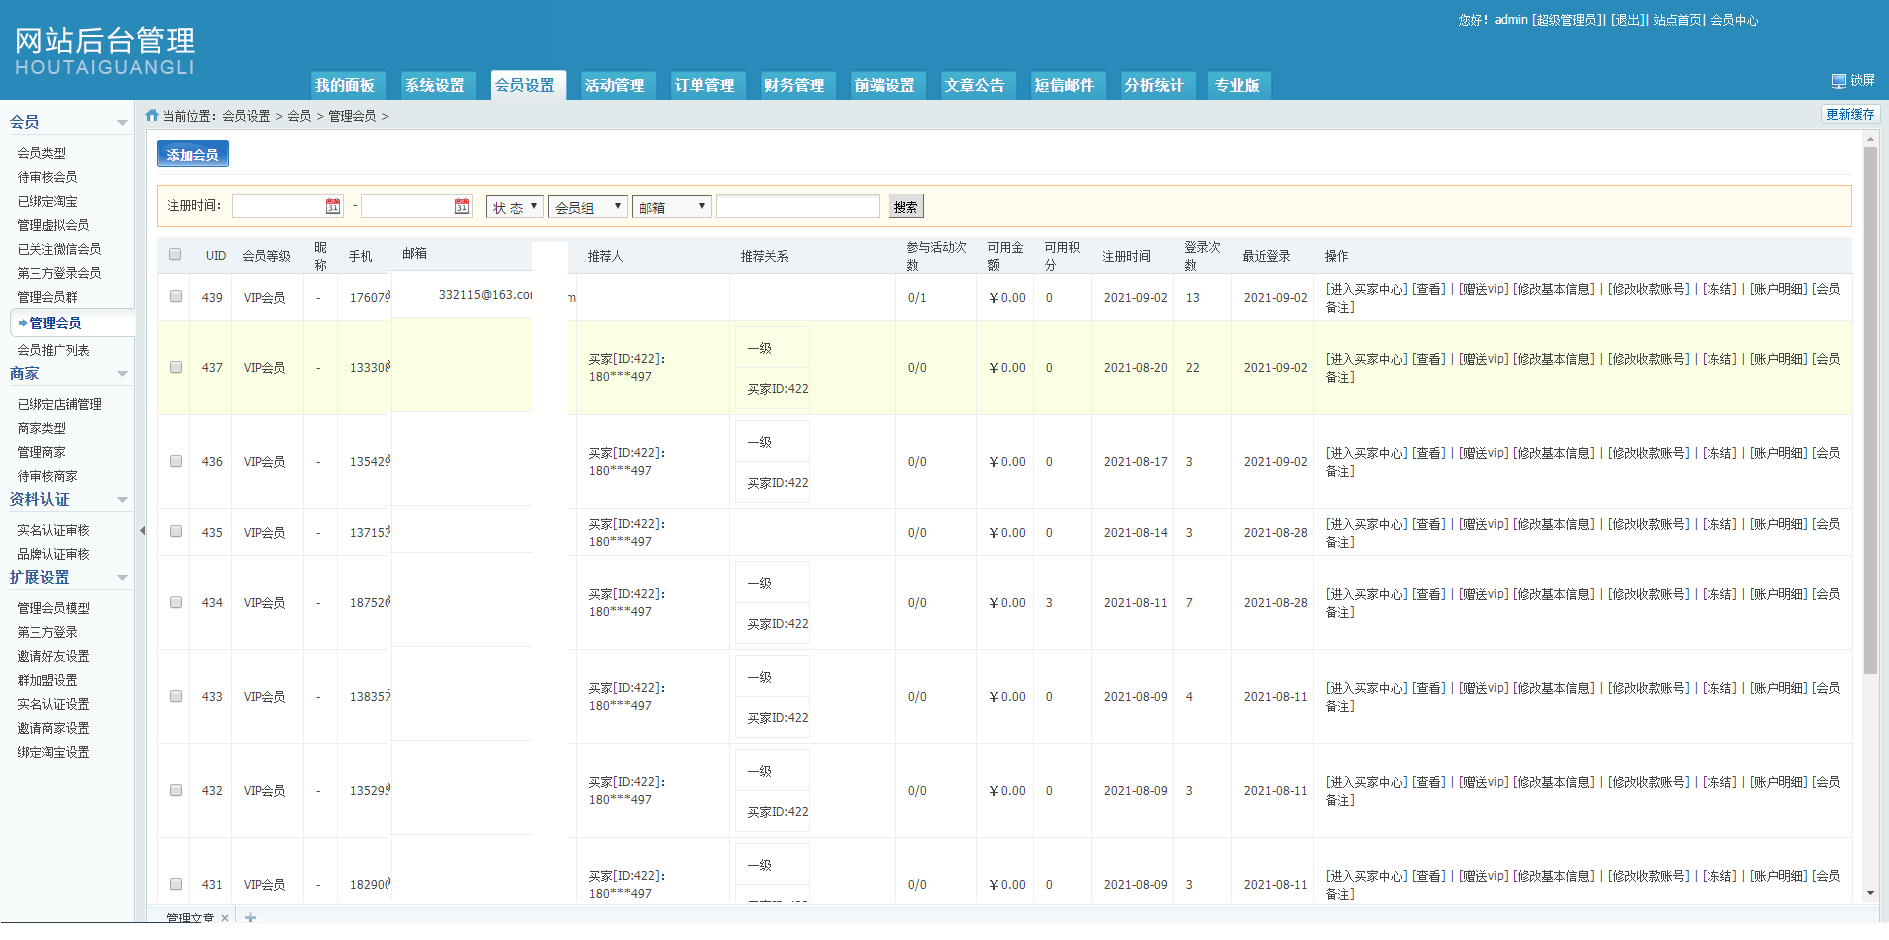This screenshot has width=1889, height=940.
Task: Expand the 会员组 member group dropdown
Action: pos(588,207)
